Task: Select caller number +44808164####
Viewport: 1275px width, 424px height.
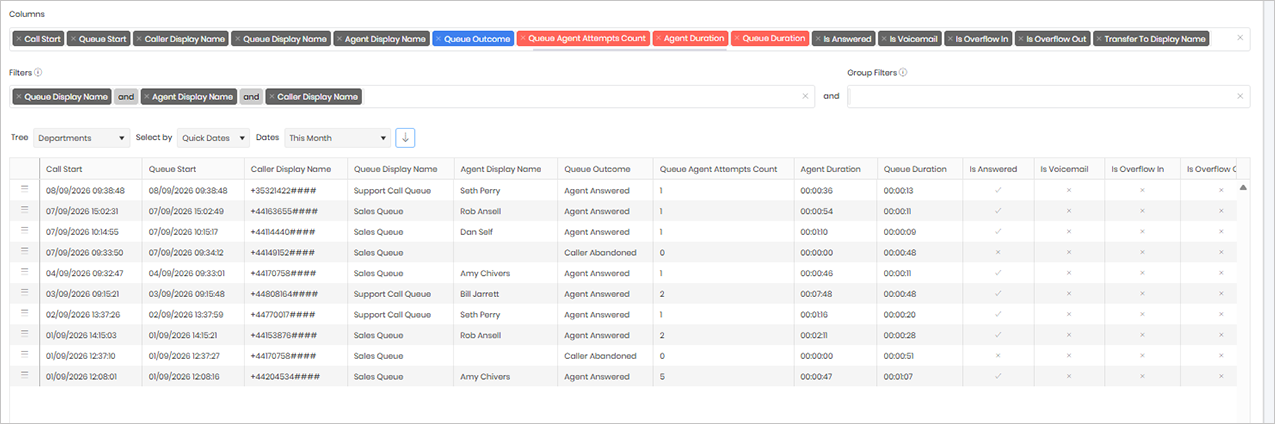Action: tap(285, 294)
